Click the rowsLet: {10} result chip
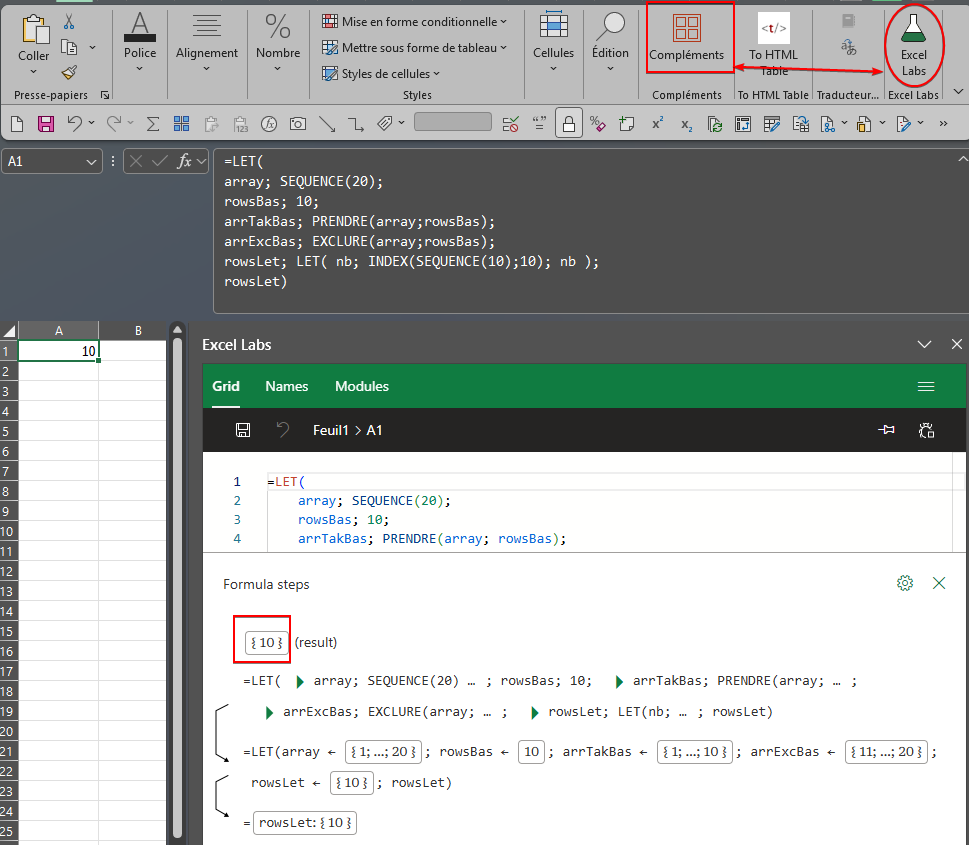This screenshot has height=845, width=969. click(305, 823)
